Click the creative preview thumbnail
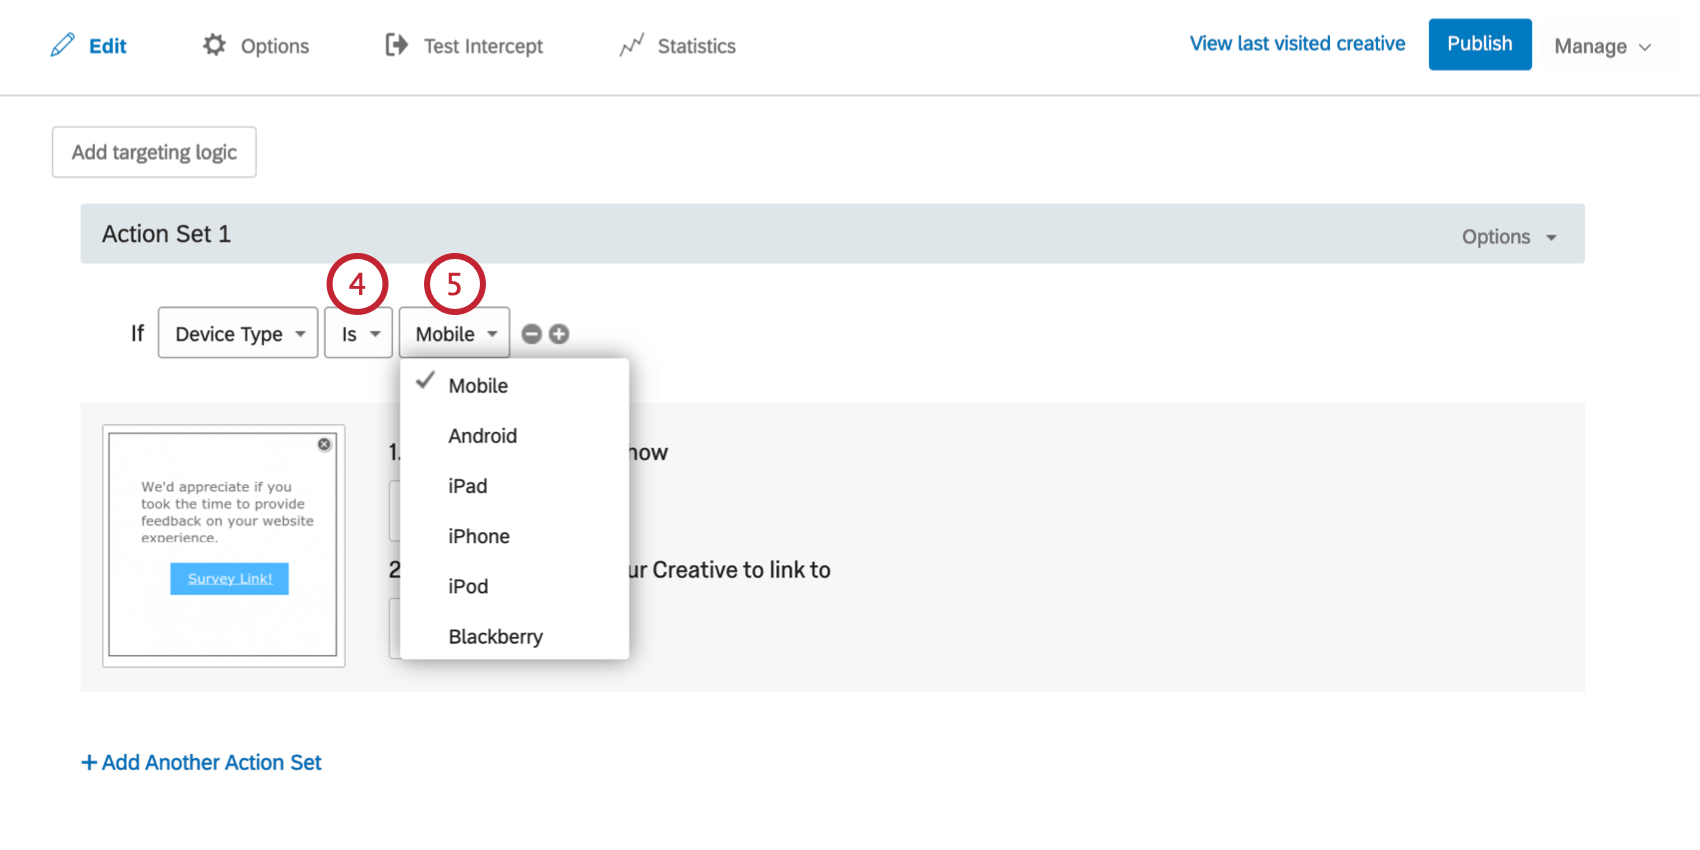Screen dimensions: 1700x850 (x=223, y=545)
